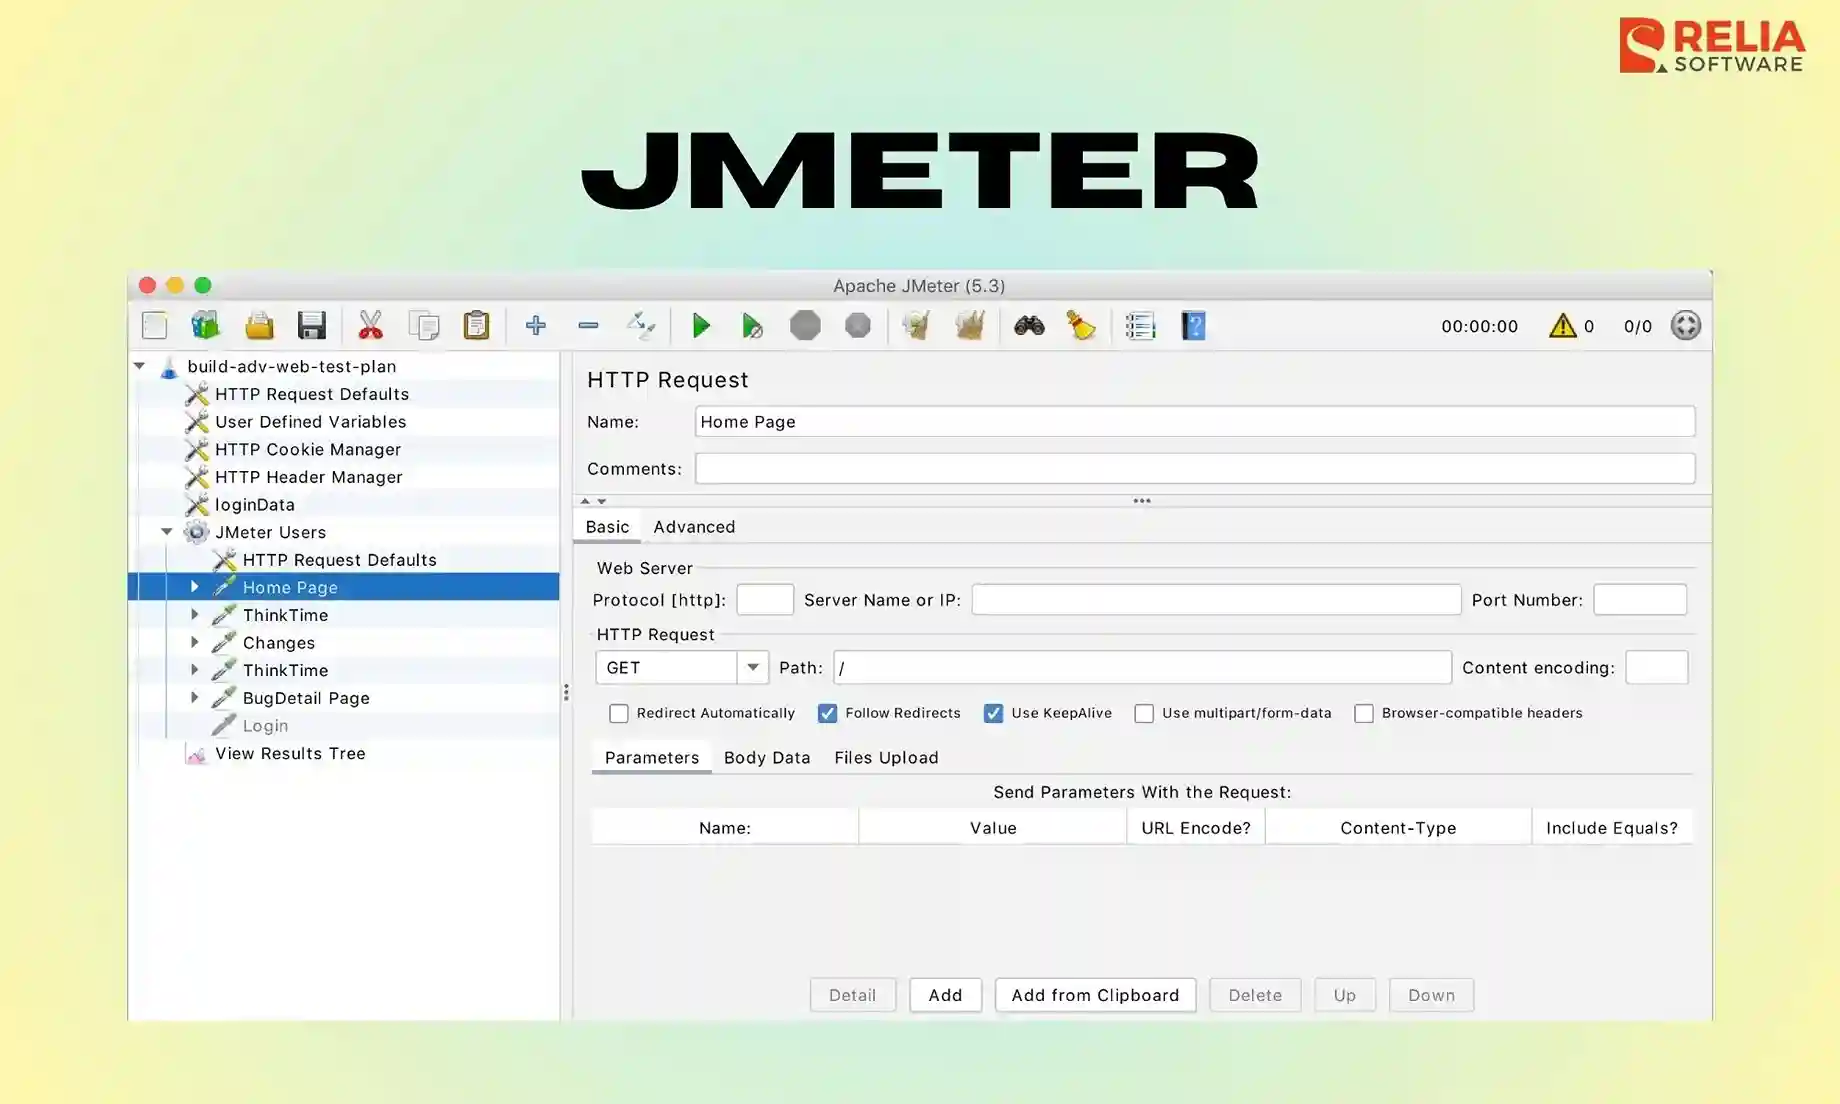Image resolution: width=1840 pixels, height=1104 pixels.
Task: Open Search with binoculars icon
Action: pyautogui.click(x=1029, y=326)
